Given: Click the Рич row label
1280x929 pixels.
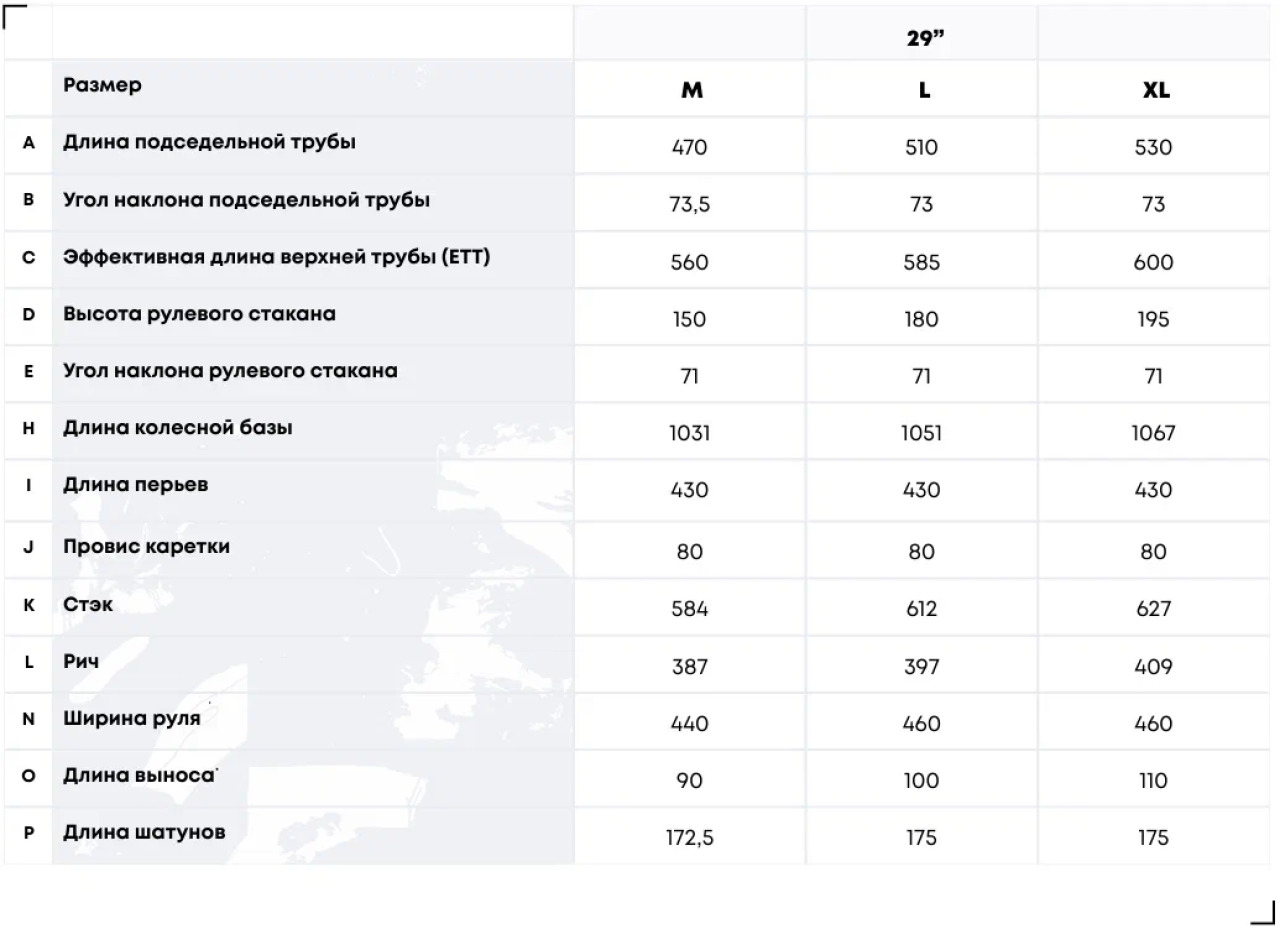Looking at the screenshot, I should pos(81,661).
